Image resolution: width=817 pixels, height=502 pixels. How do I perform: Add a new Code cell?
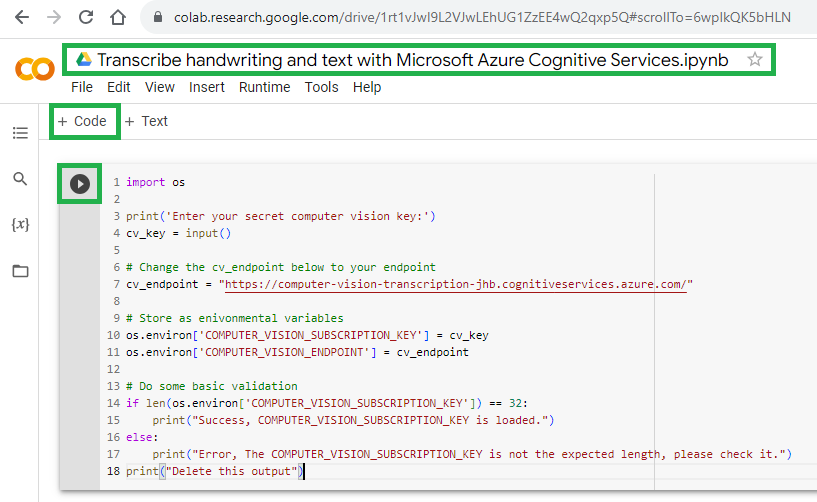coord(82,121)
